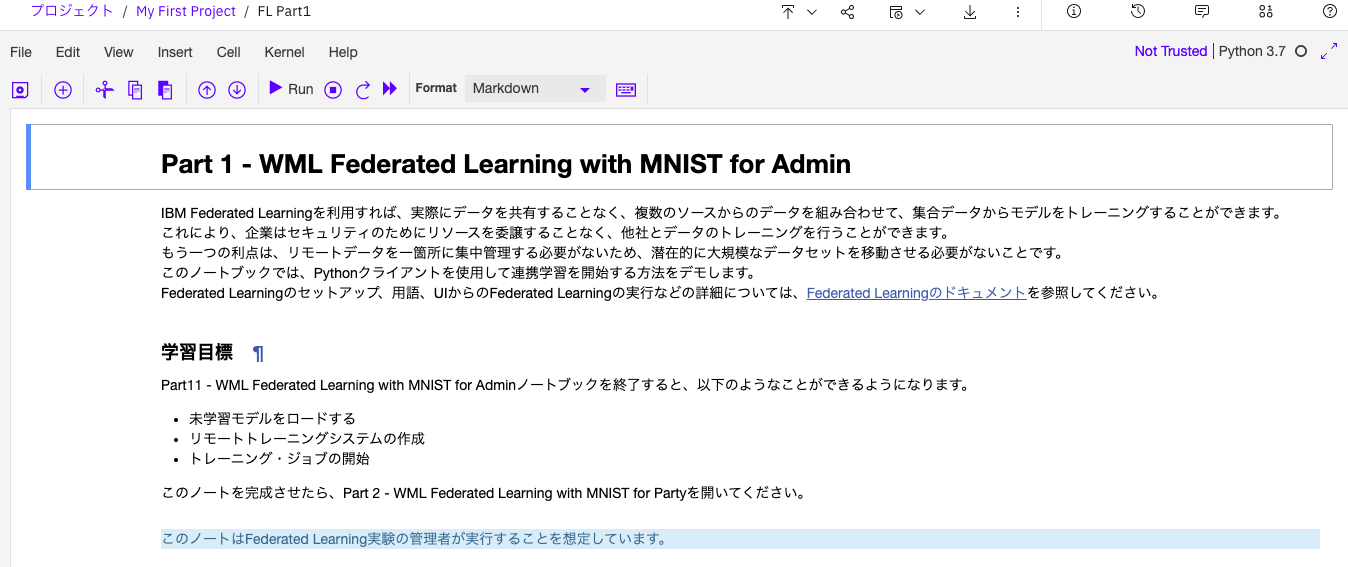Open the File menu
Viewport: 1348px width, 567px height.
coord(21,52)
